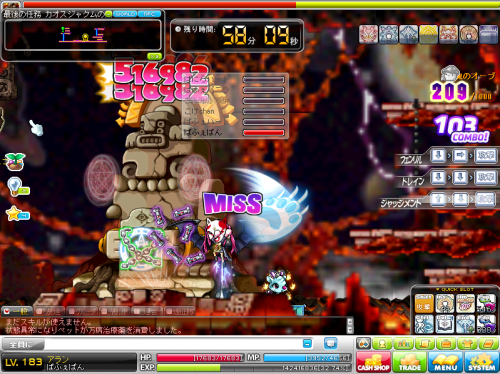
Task: Click the ぱふぇぱん party member HP row
Action: point(235,133)
